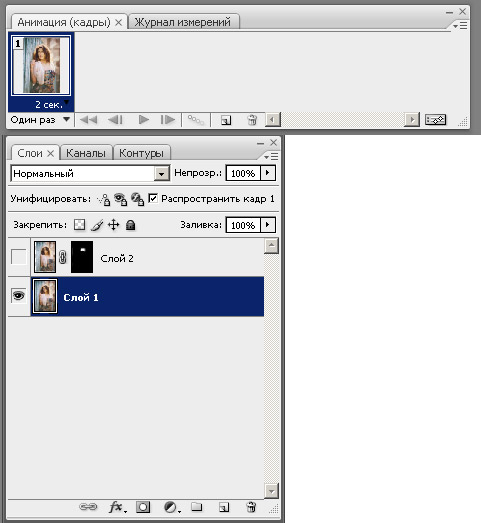This screenshot has width=481, height=523.
Task: Uncheck Распространить кадр 1 checkbox
Action: (x=152, y=198)
